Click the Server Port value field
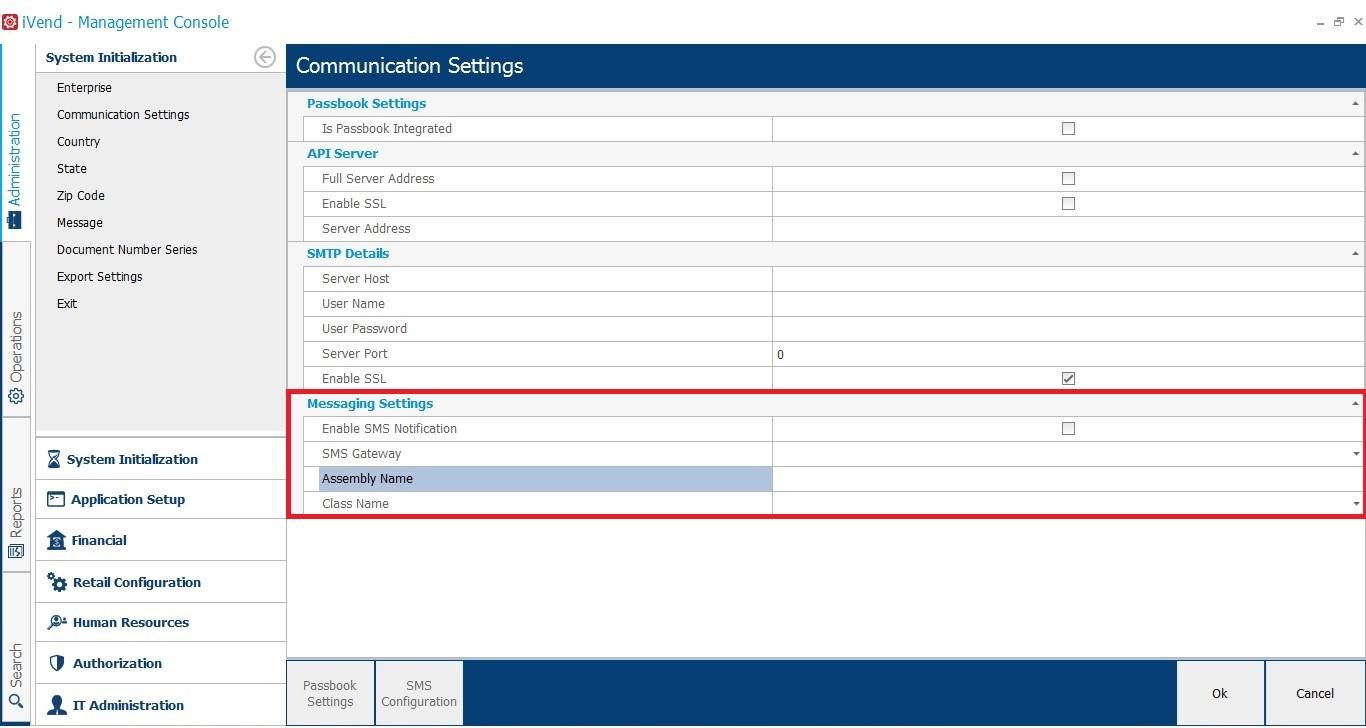This screenshot has width=1366, height=728. point(1068,354)
